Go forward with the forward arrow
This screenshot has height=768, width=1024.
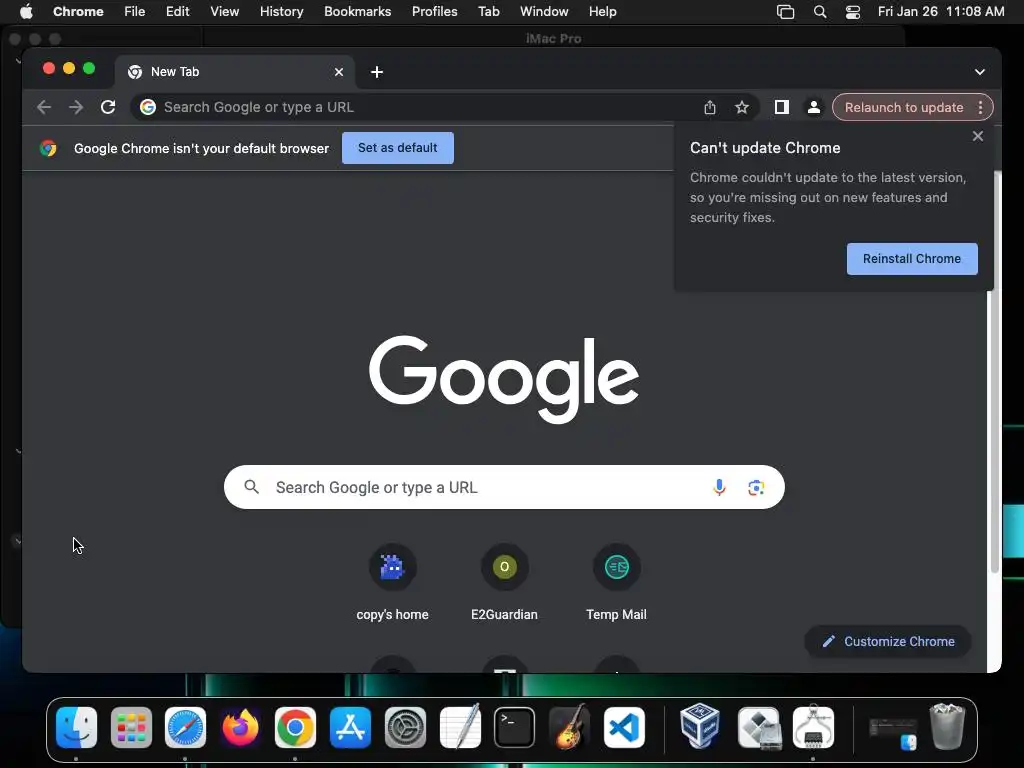point(76,107)
